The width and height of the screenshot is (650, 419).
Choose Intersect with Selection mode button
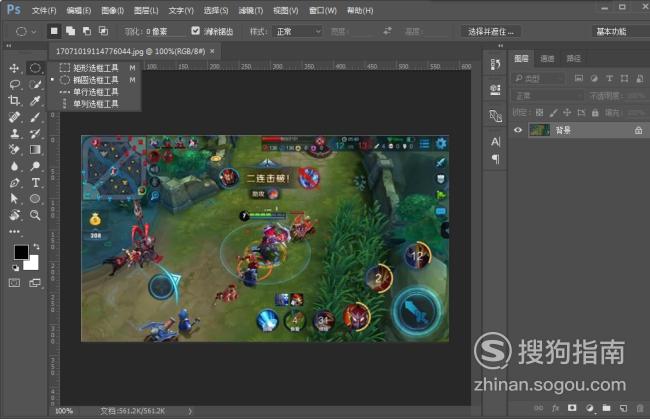tap(103, 31)
